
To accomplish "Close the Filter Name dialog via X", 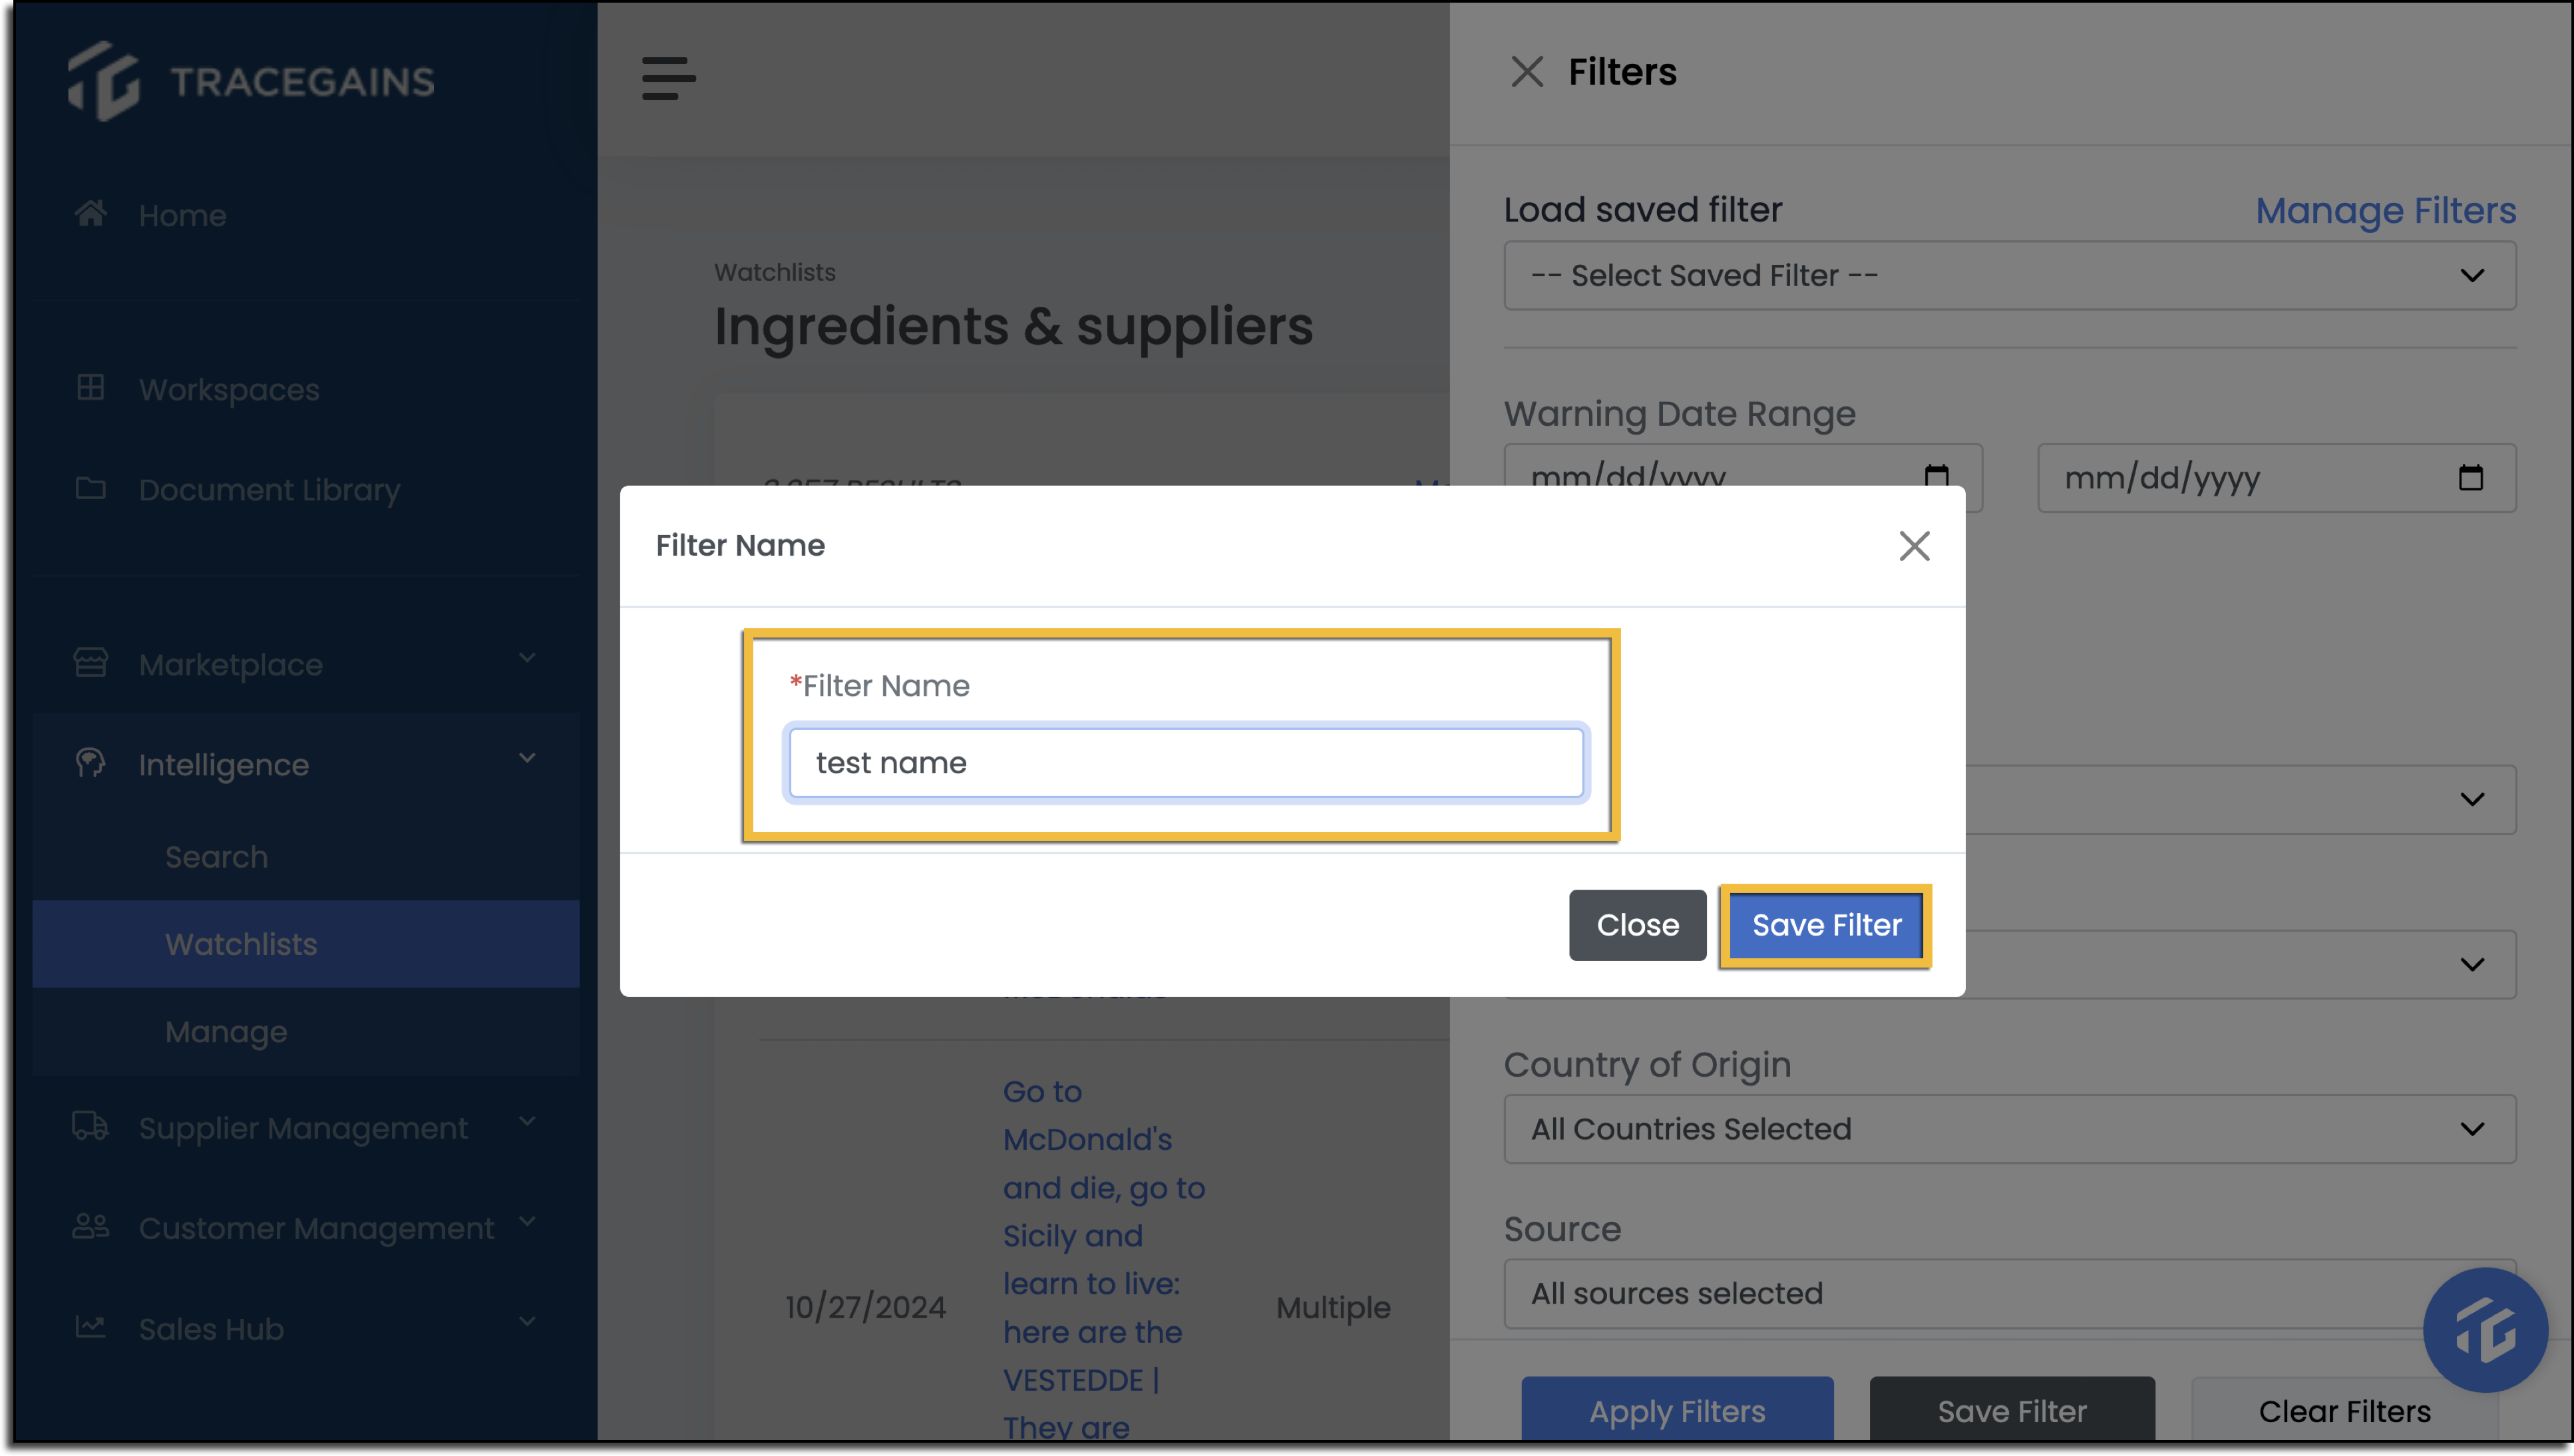I will [x=1914, y=546].
